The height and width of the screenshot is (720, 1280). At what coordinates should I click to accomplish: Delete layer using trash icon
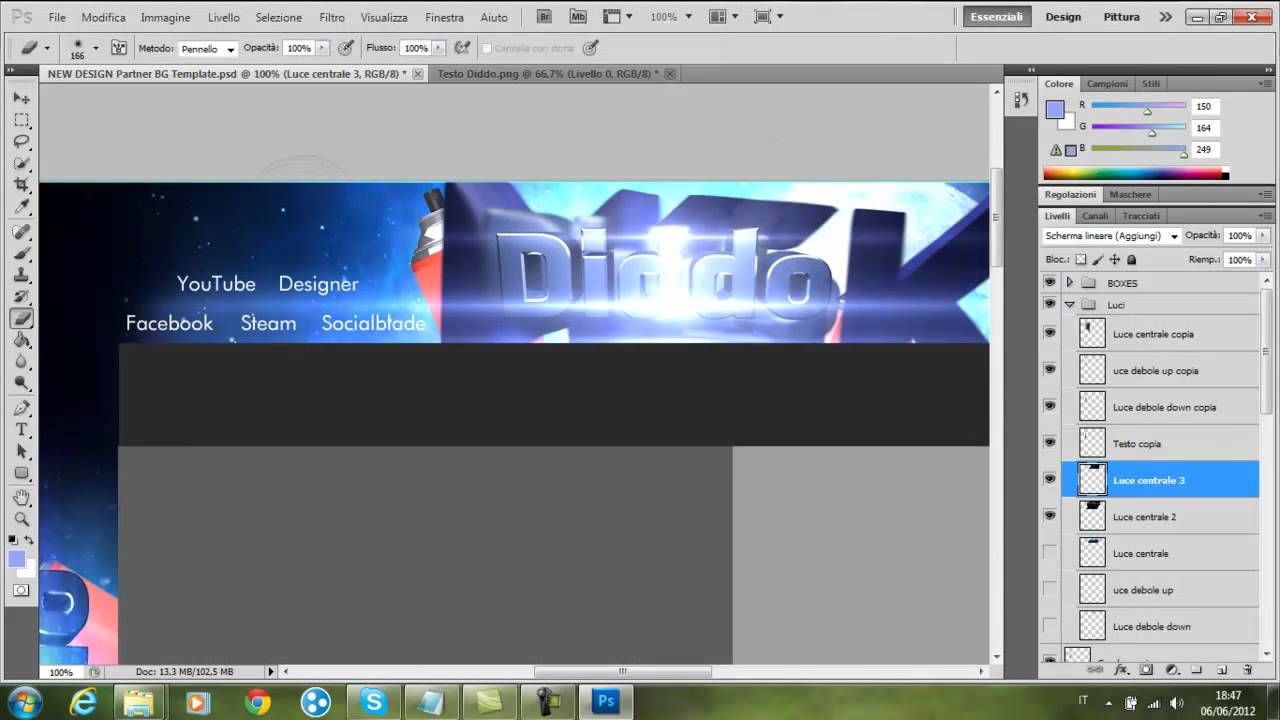pos(1247,670)
